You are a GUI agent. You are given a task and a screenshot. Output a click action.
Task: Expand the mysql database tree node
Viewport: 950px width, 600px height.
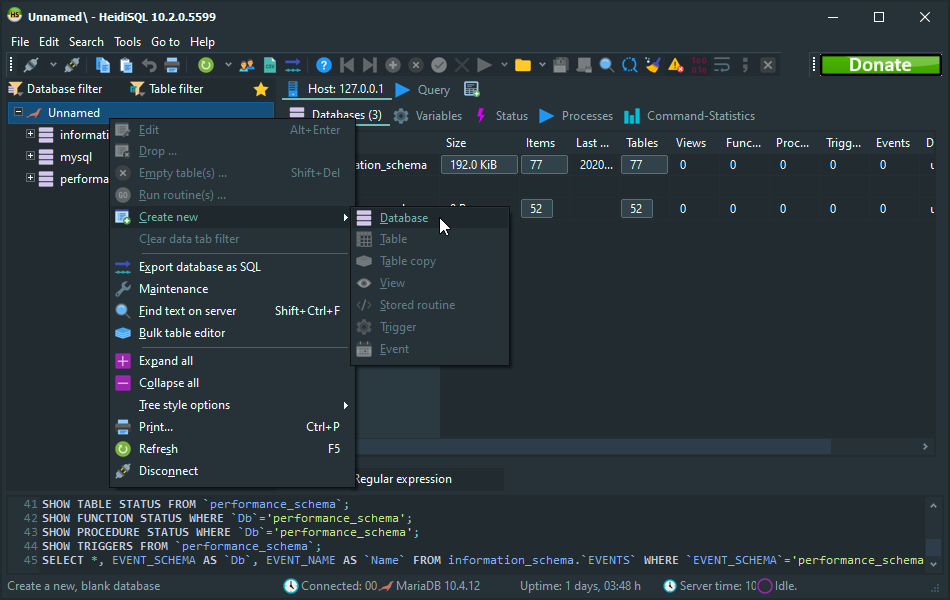pyautogui.click(x=30, y=156)
